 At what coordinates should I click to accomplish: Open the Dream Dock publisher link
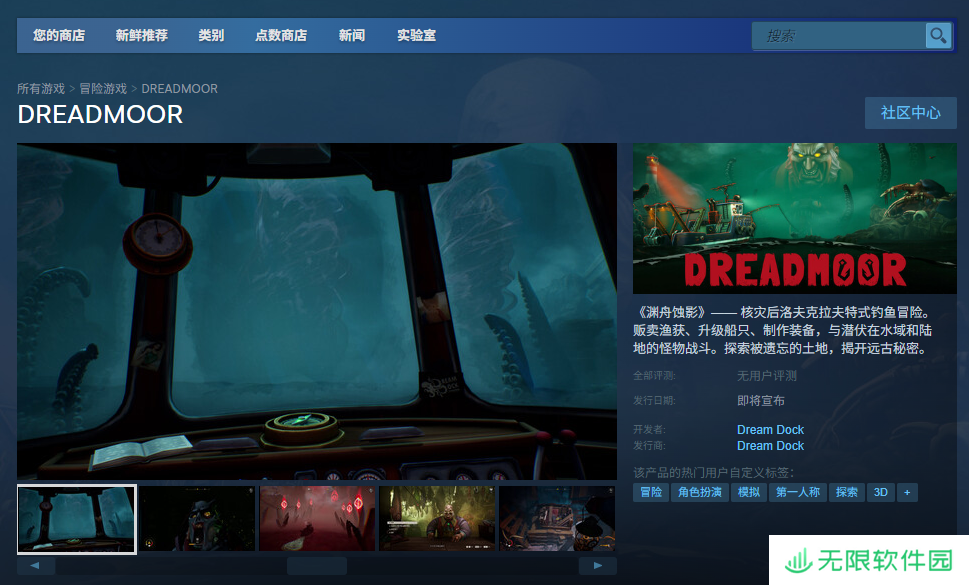(770, 445)
